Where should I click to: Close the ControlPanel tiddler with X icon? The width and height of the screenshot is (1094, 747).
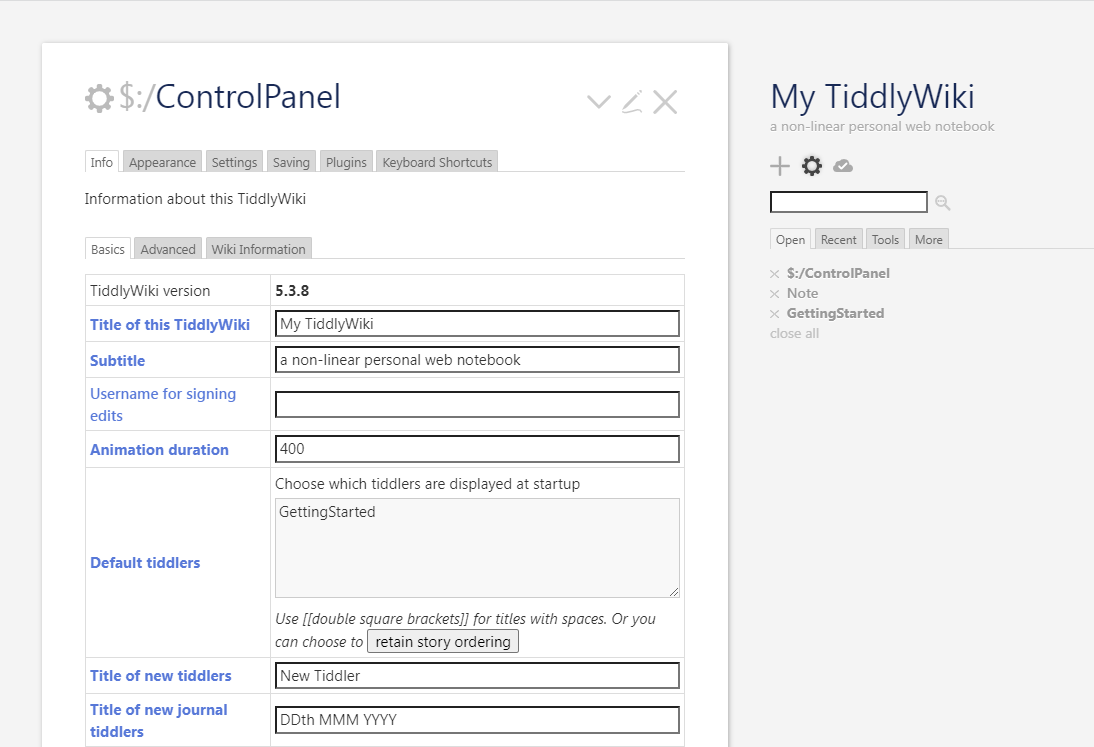click(x=665, y=101)
